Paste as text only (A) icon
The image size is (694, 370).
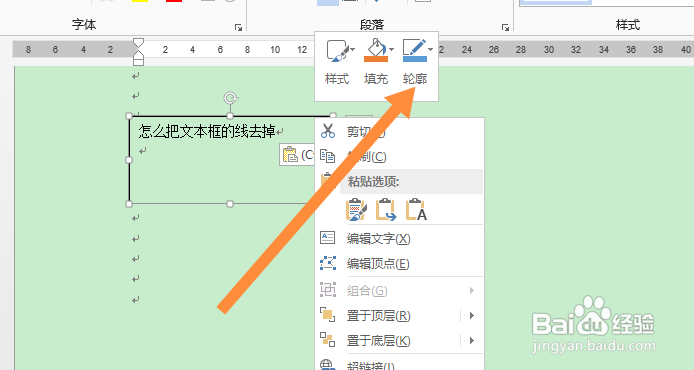coord(416,209)
